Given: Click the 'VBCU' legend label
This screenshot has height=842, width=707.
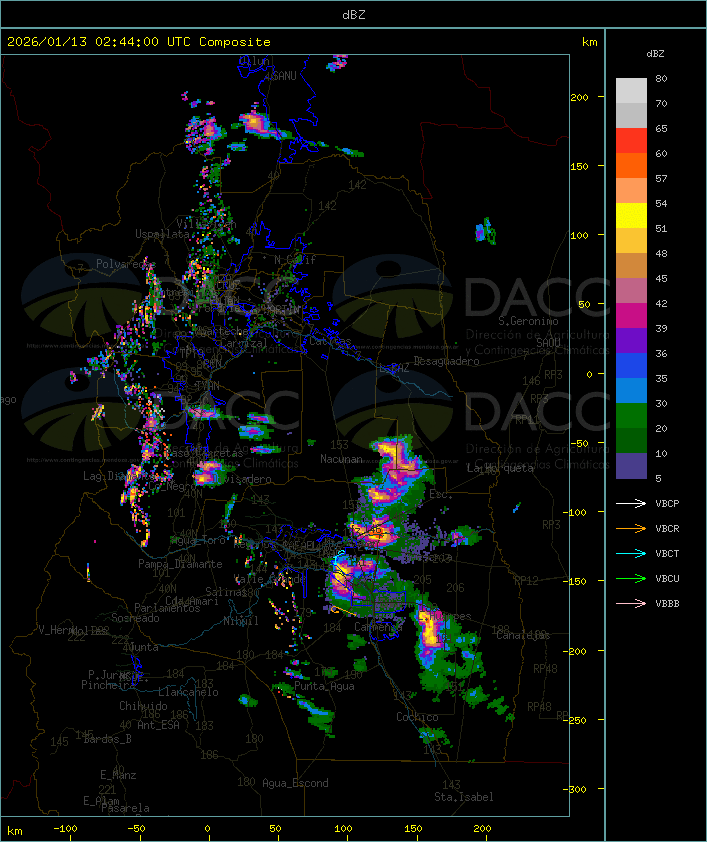Looking at the screenshot, I should pyautogui.click(x=667, y=578).
